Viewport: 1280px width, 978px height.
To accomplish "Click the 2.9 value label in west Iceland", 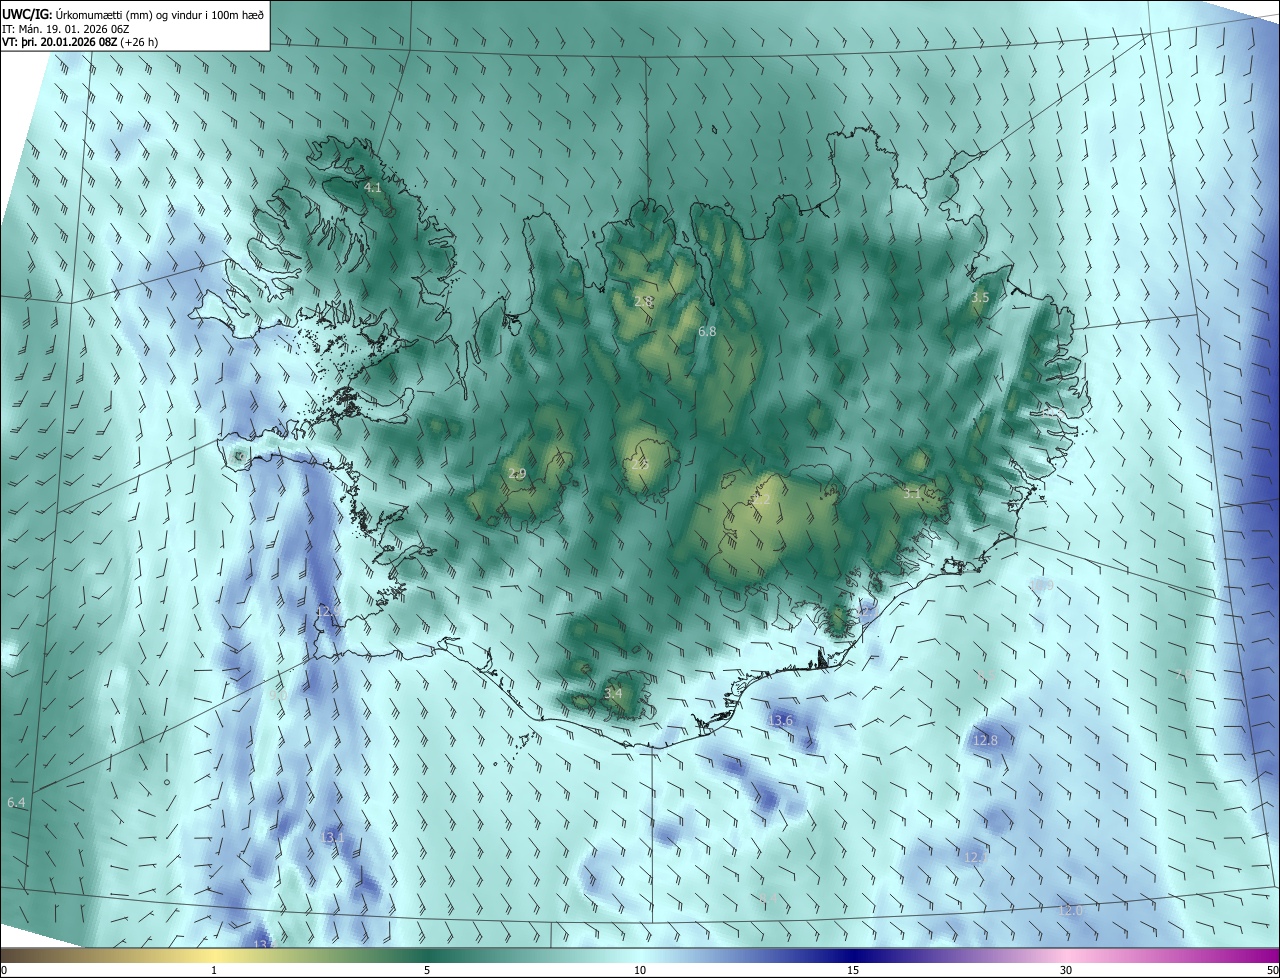I will [x=517, y=474].
